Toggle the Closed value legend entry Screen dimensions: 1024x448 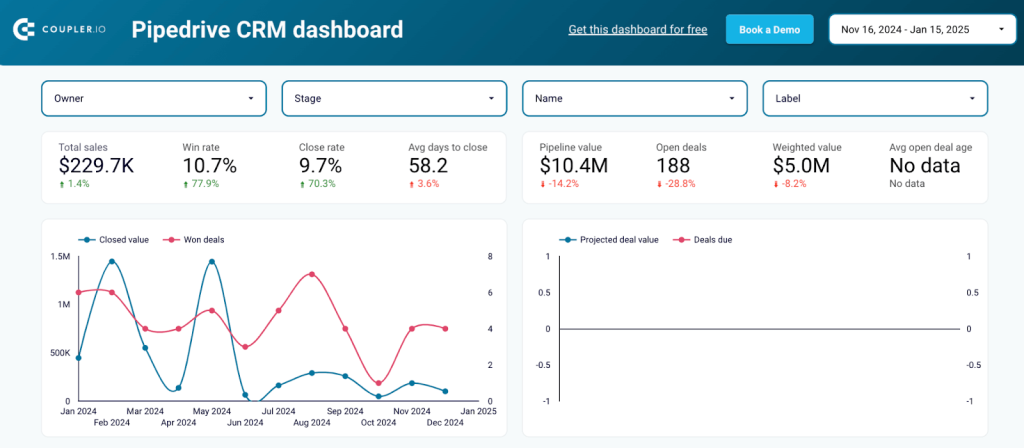coord(113,240)
